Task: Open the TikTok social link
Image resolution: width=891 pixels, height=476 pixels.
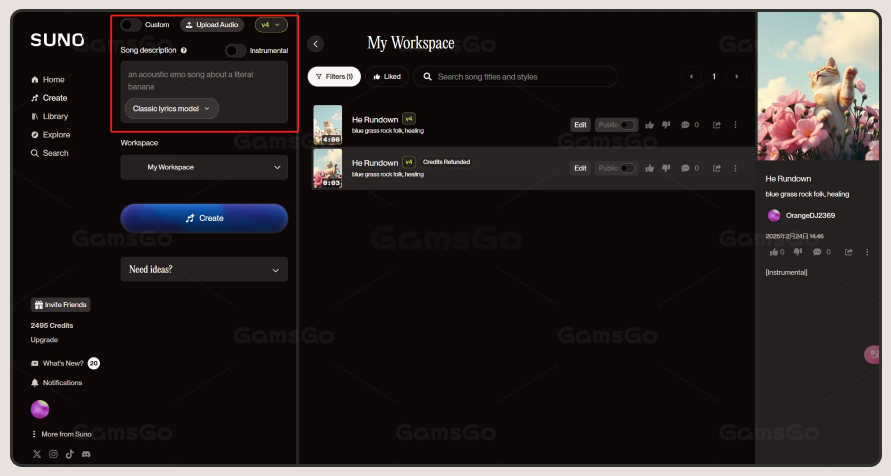Action: coord(69,454)
